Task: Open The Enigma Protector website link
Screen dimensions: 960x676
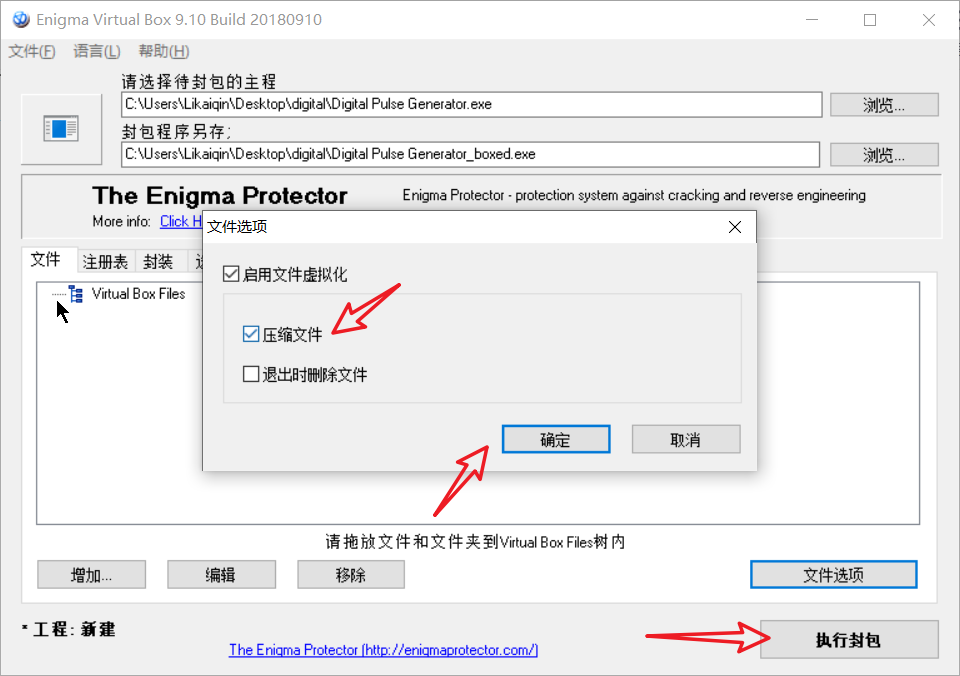Action: coord(383,650)
